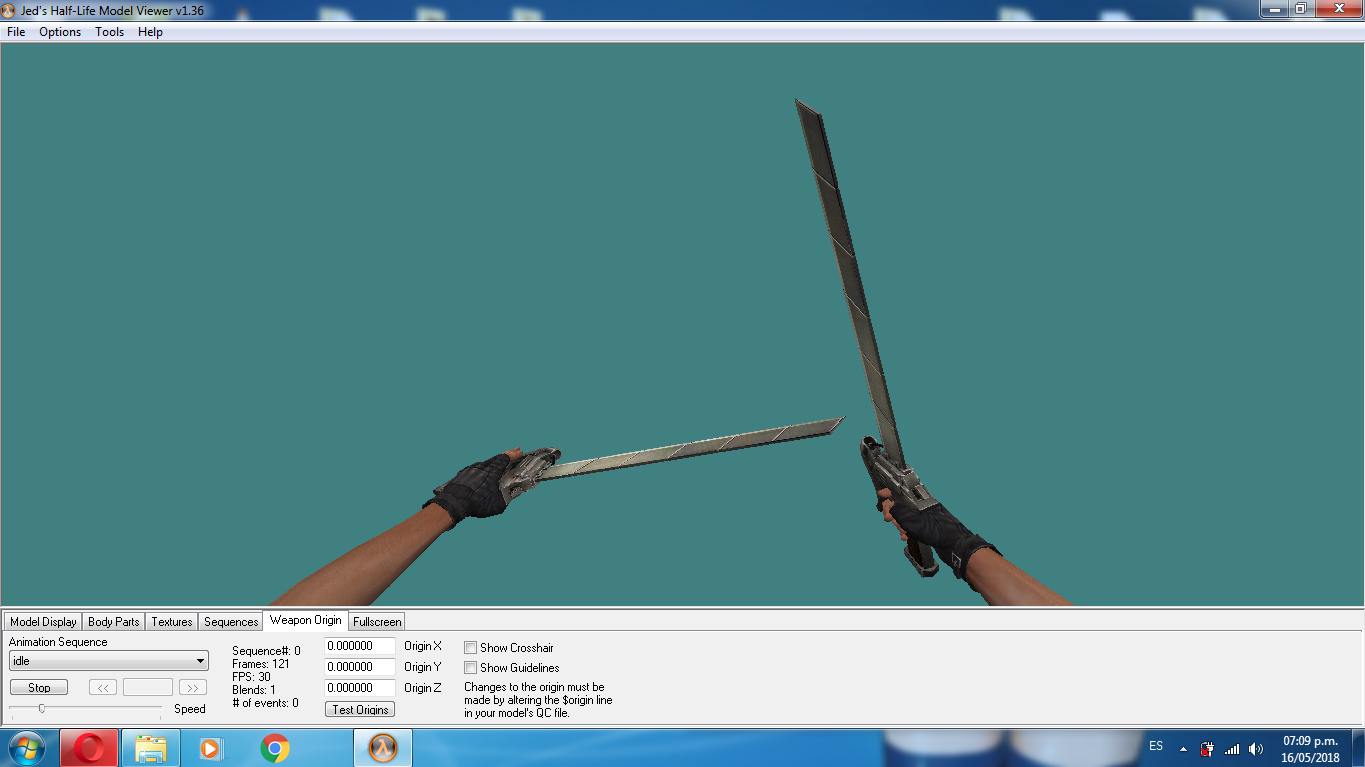Open the Help menu
The image size is (1365, 767).
tap(150, 32)
